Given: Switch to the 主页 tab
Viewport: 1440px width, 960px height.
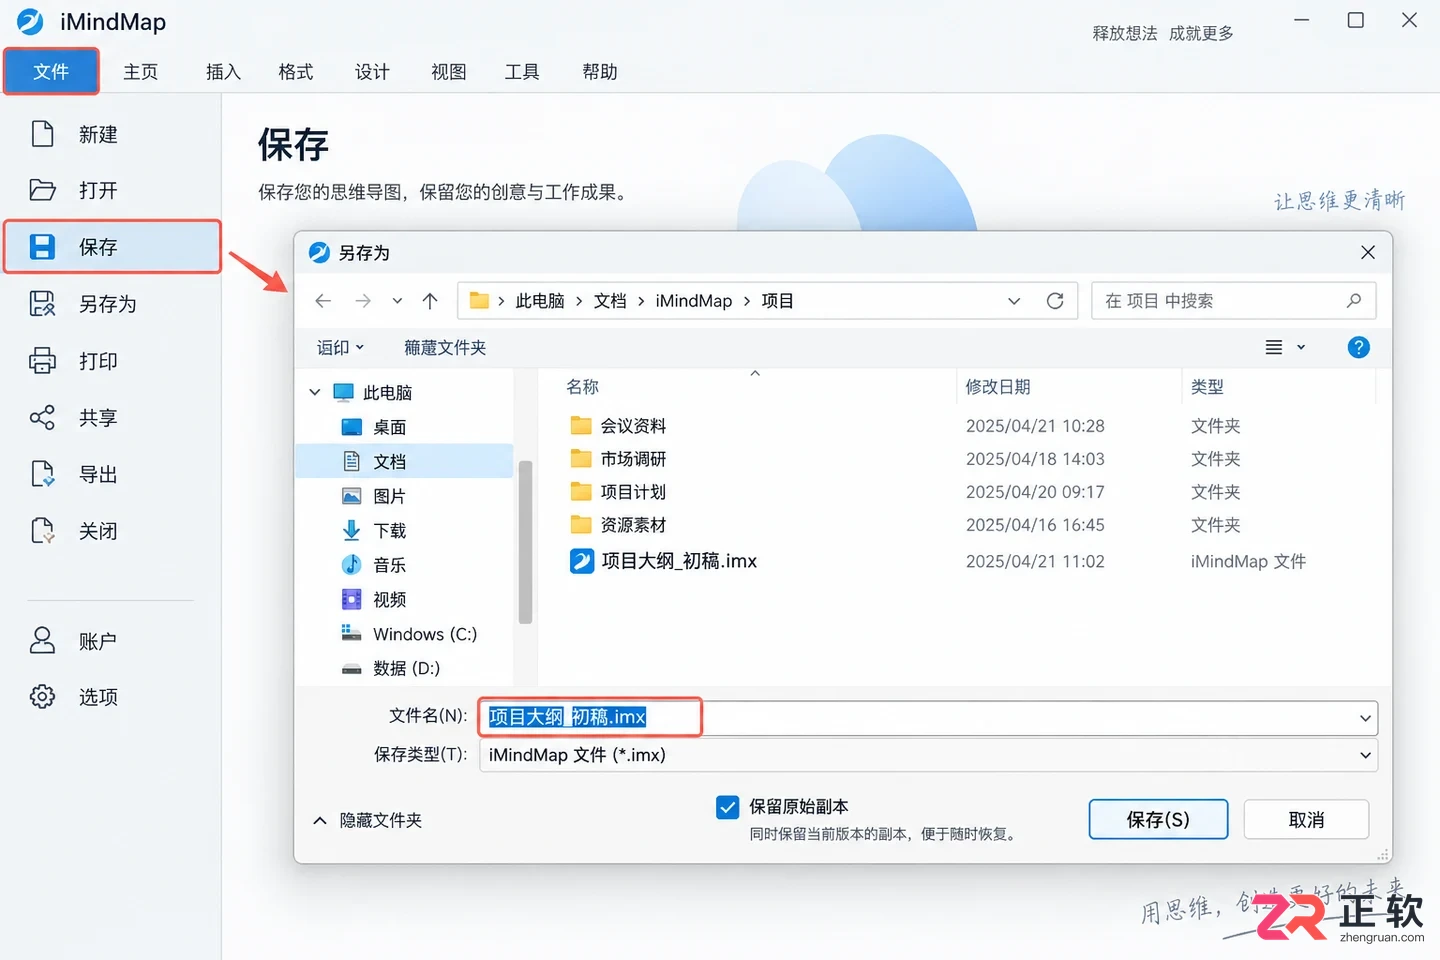Looking at the screenshot, I should tap(141, 71).
